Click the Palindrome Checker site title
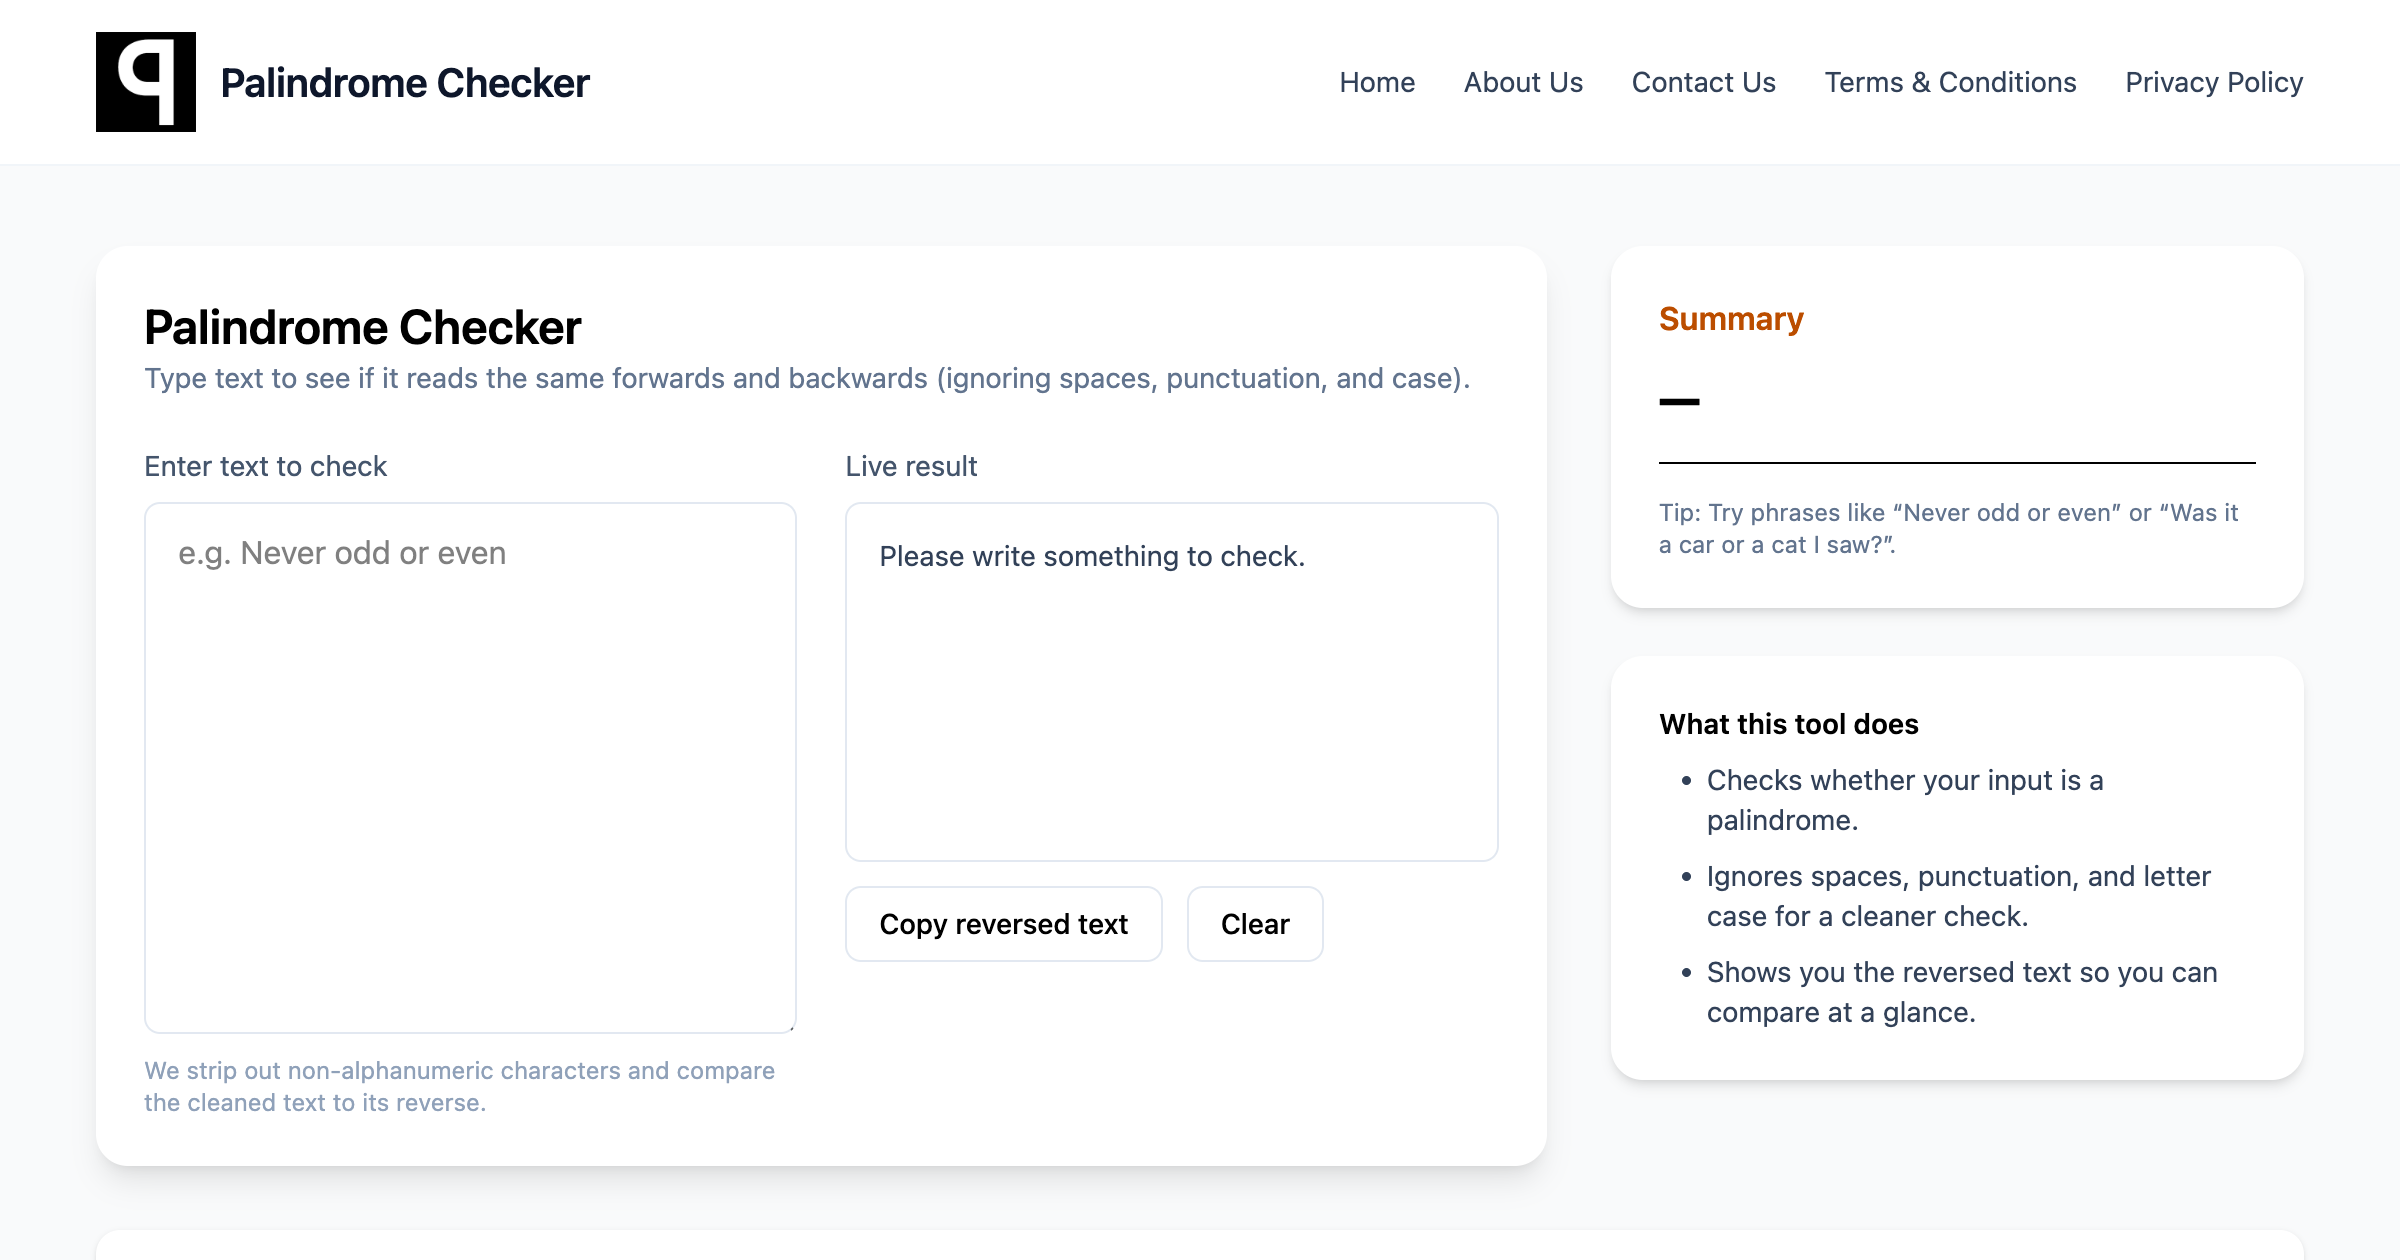The width and height of the screenshot is (2400, 1260). [x=405, y=83]
